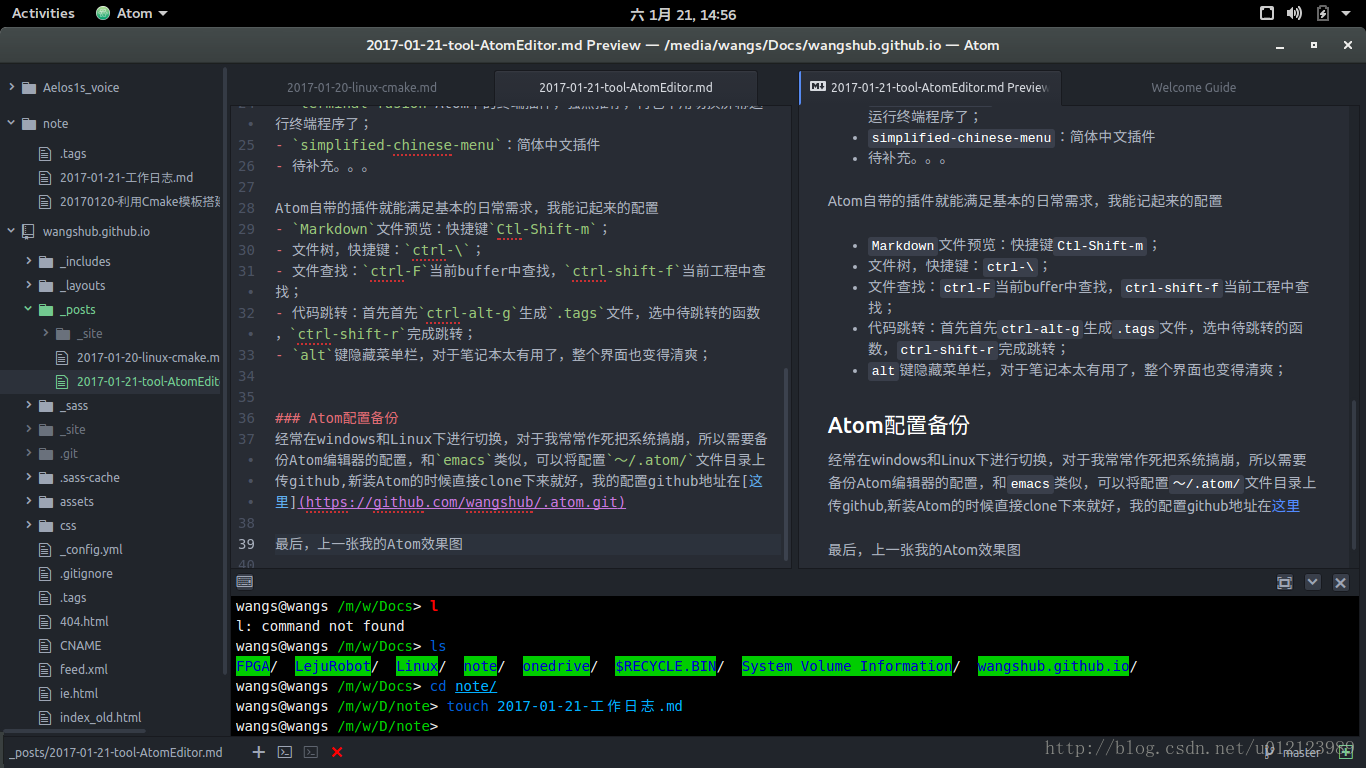Image resolution: width=1366 pixels, height=768 pixels.
Task: Maximize the terminal panel
Action: point(1285,582)
